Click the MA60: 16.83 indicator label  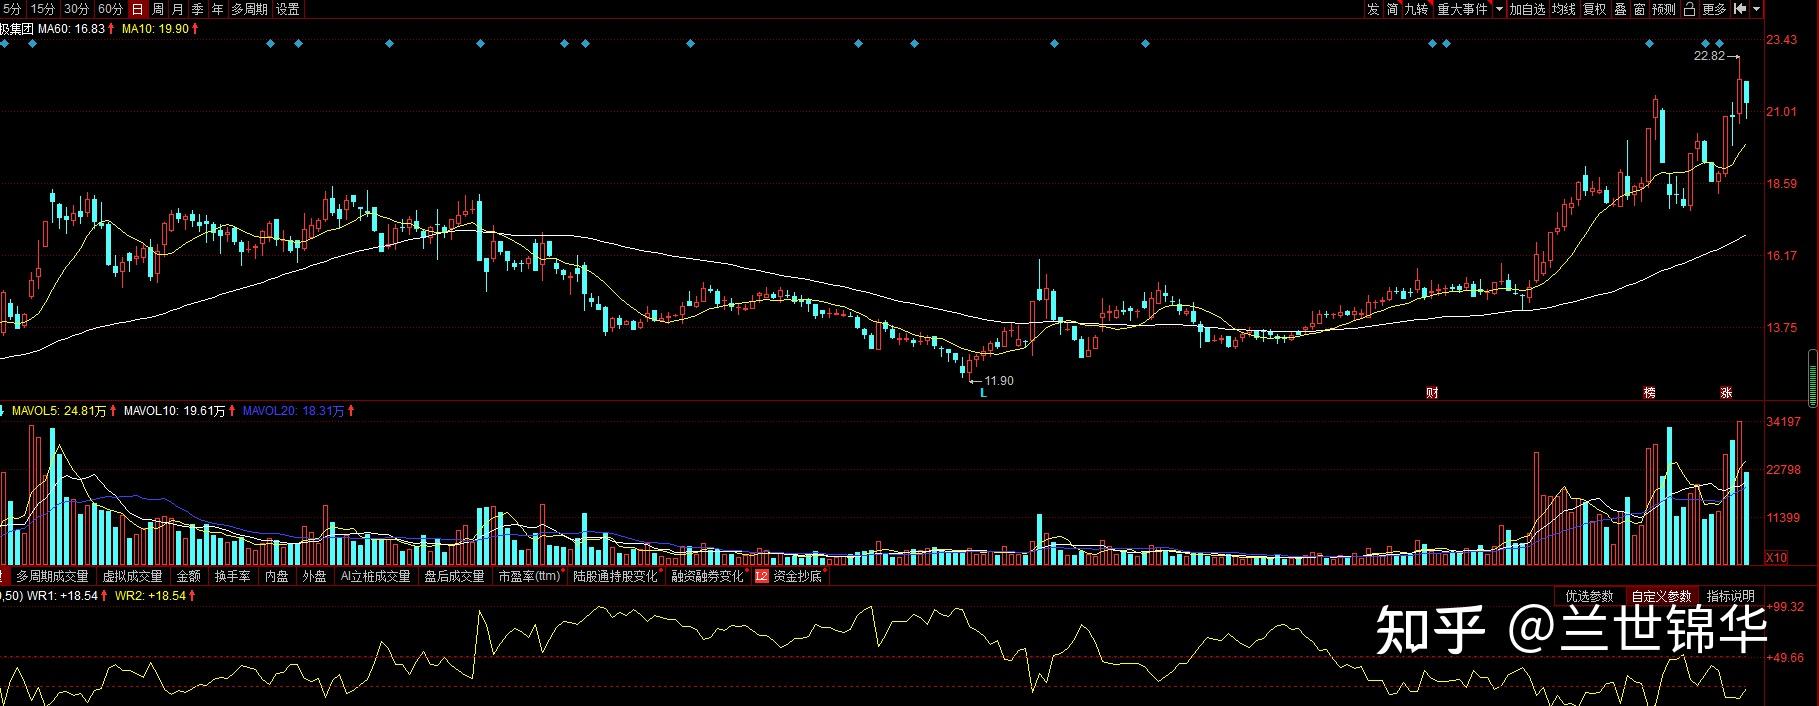point(71,29)
